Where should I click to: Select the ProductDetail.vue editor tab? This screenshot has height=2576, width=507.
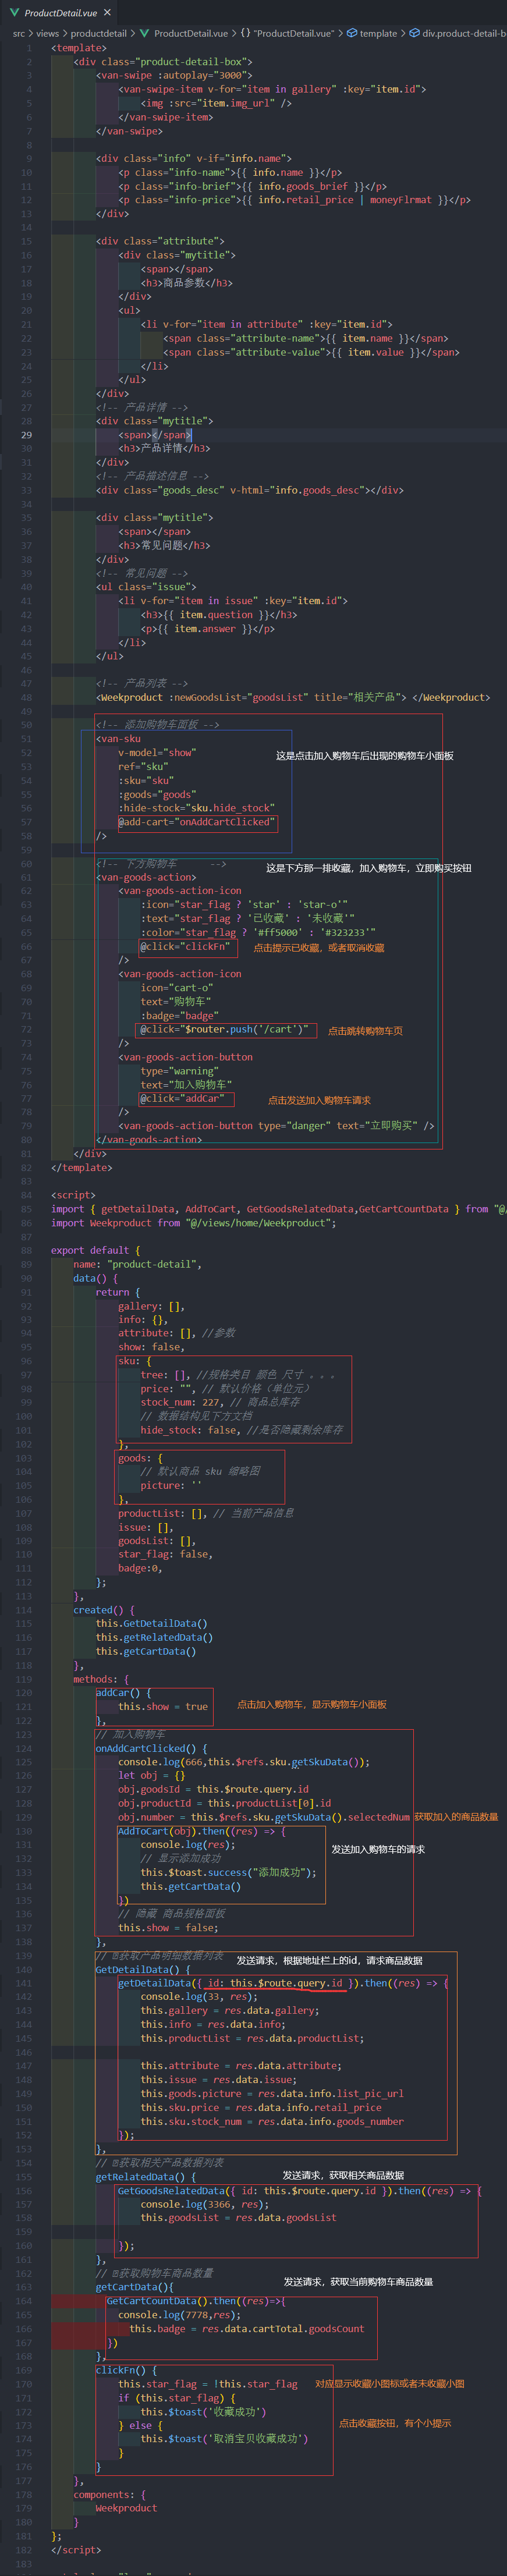[x=59, y=13]
